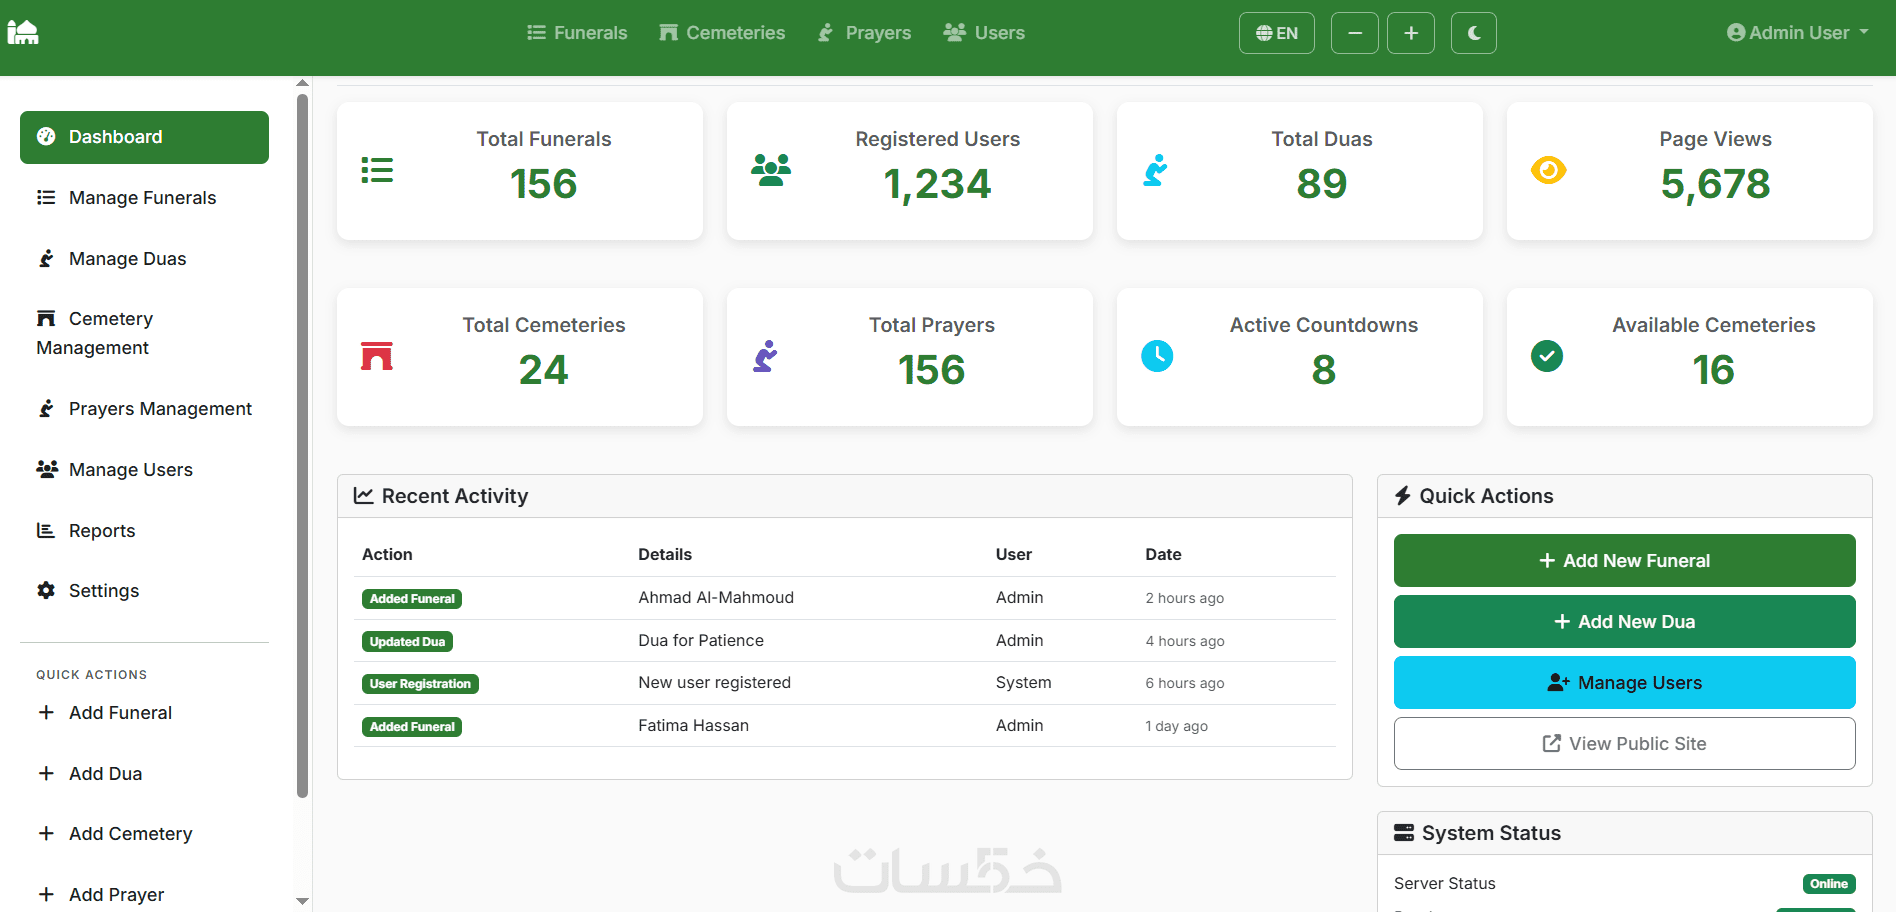This screenshot has height=912, width=1896.
Task: Open Manage Users in the sidebar
Action: tap(144, 470)
